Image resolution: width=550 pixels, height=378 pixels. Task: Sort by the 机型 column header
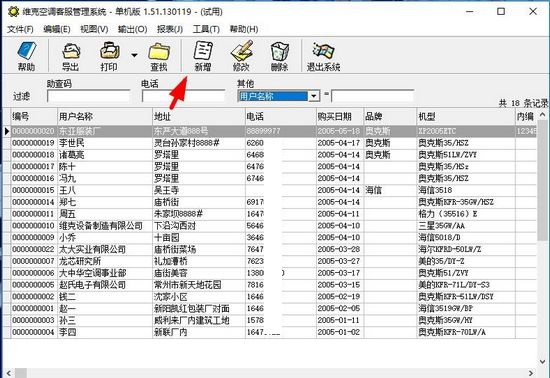(x=466, y=116)
